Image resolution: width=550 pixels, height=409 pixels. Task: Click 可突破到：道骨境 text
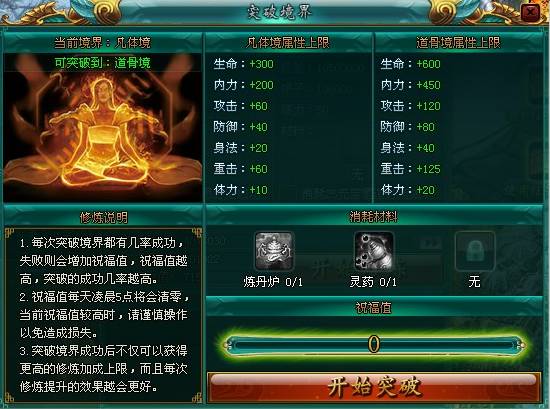103,63
